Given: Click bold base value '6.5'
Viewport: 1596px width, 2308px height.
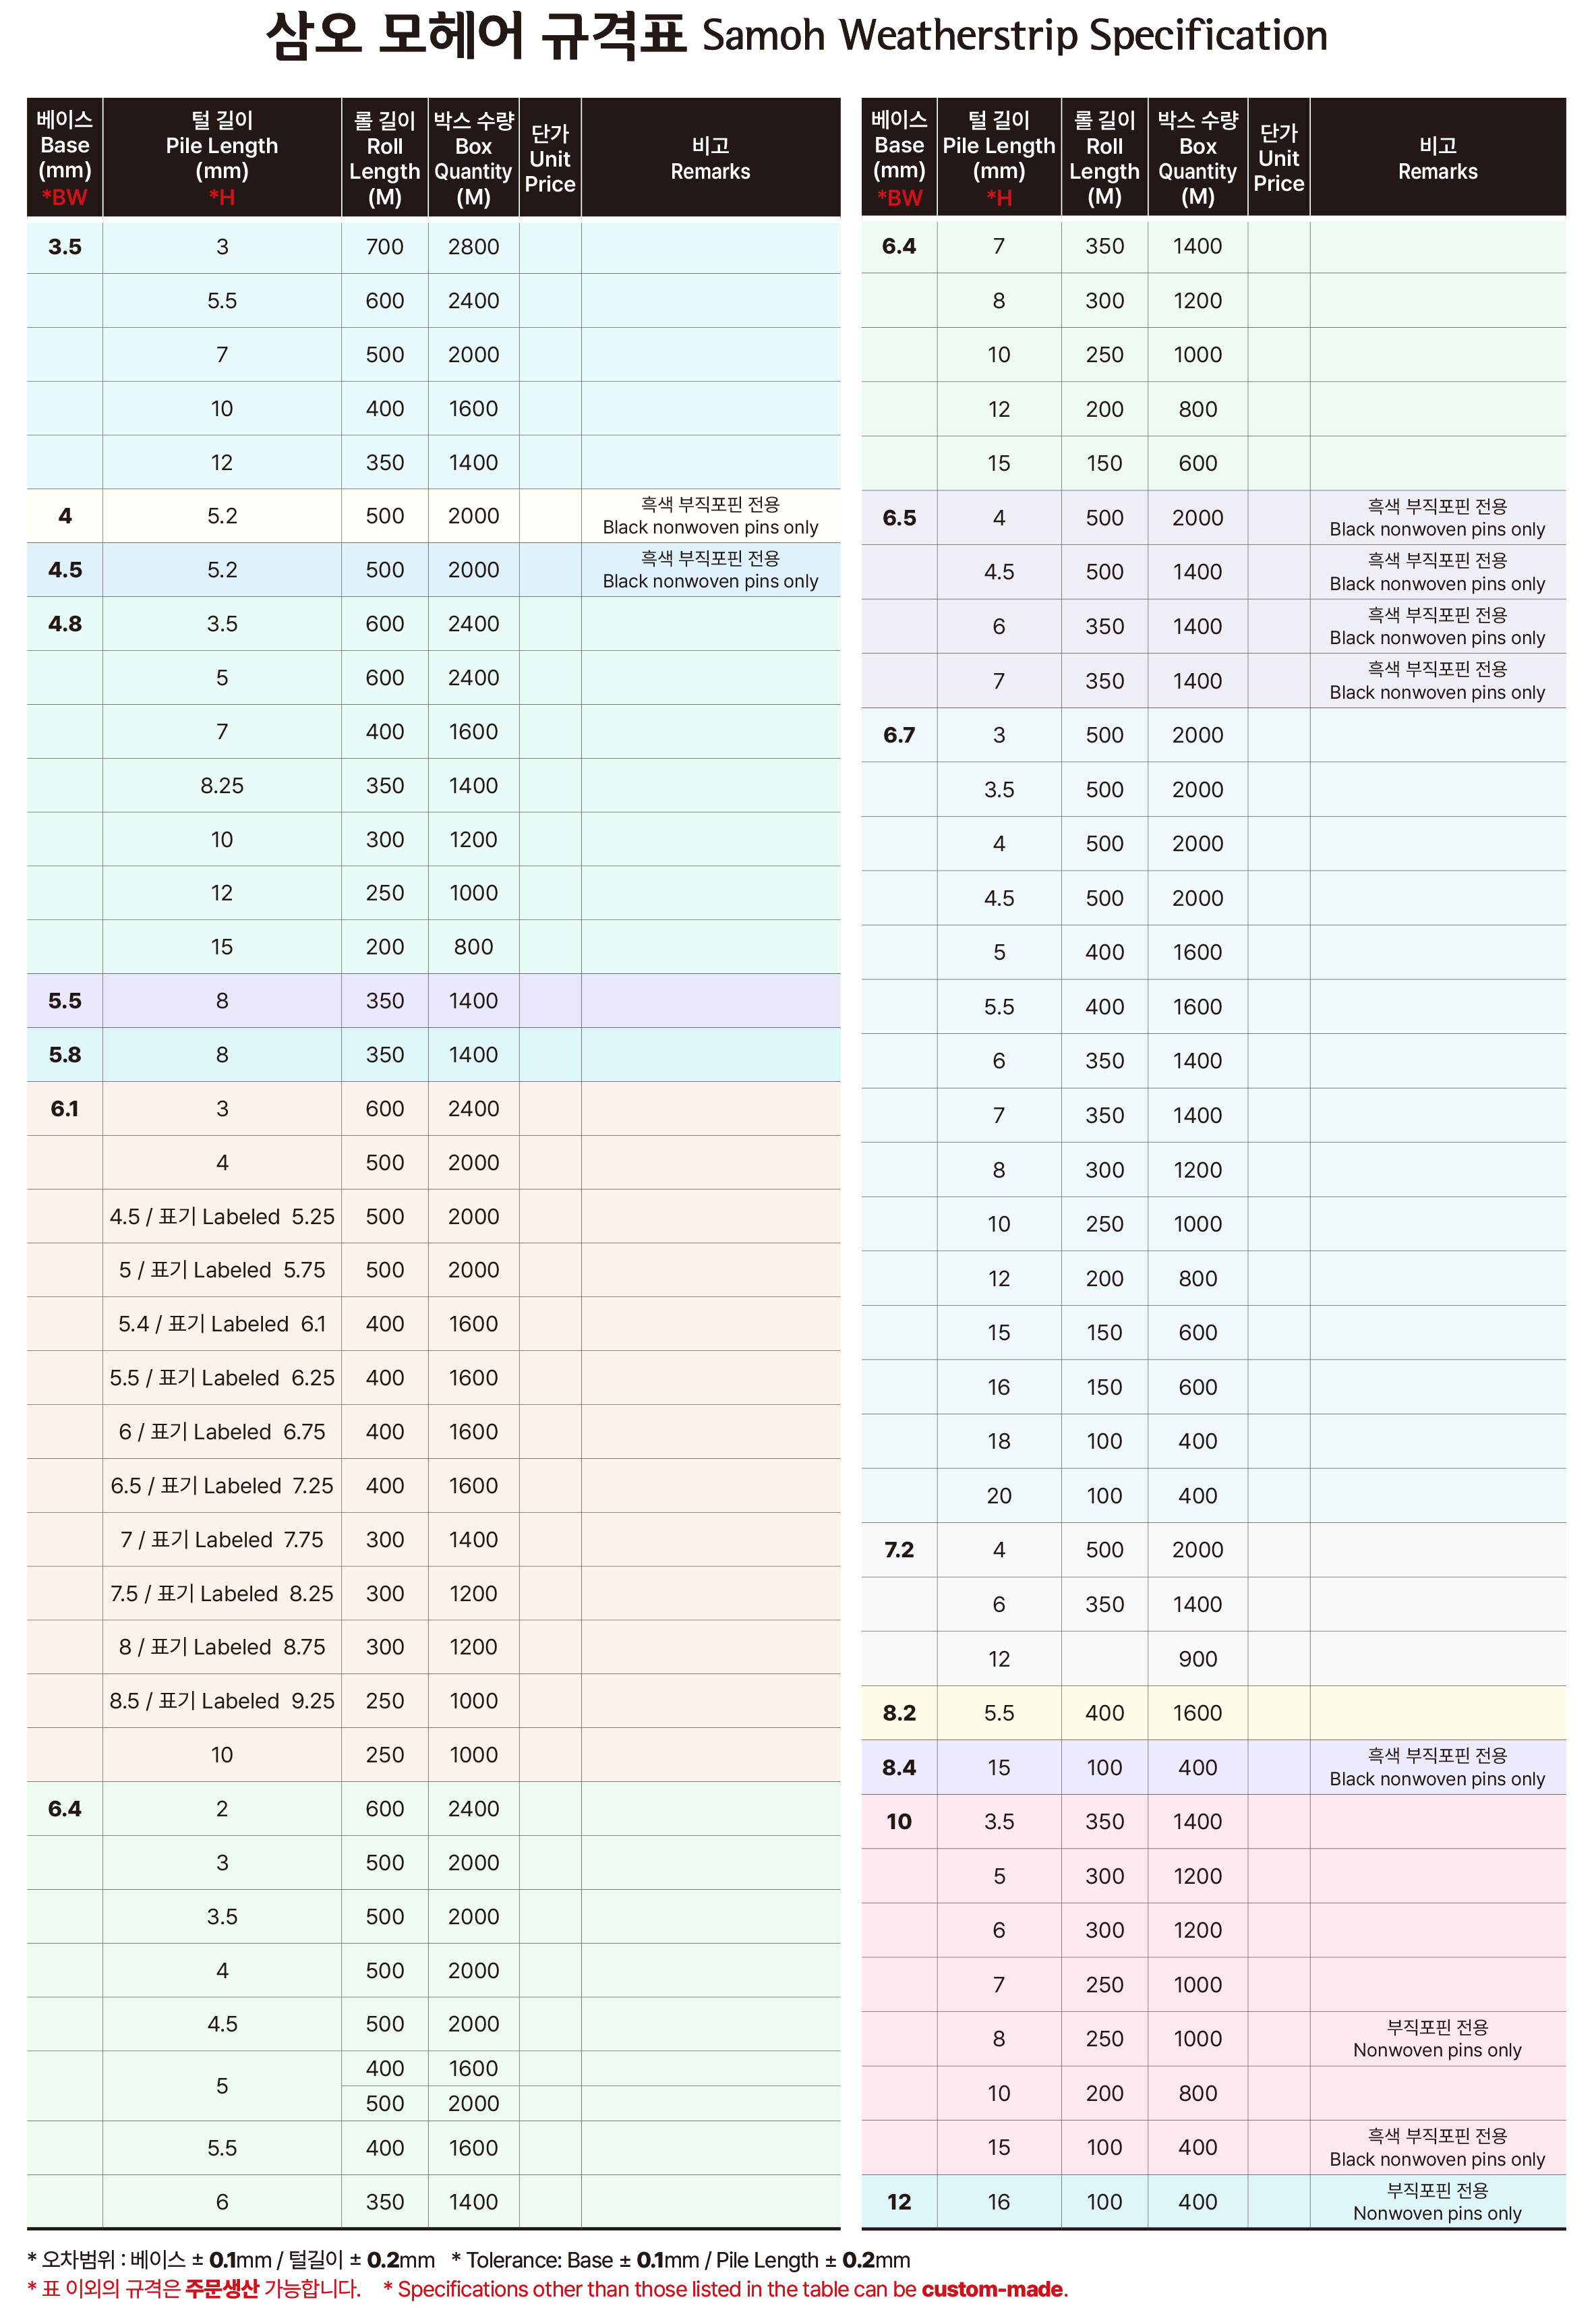Looking at the screenshot, I should click(x=899, y=518).
